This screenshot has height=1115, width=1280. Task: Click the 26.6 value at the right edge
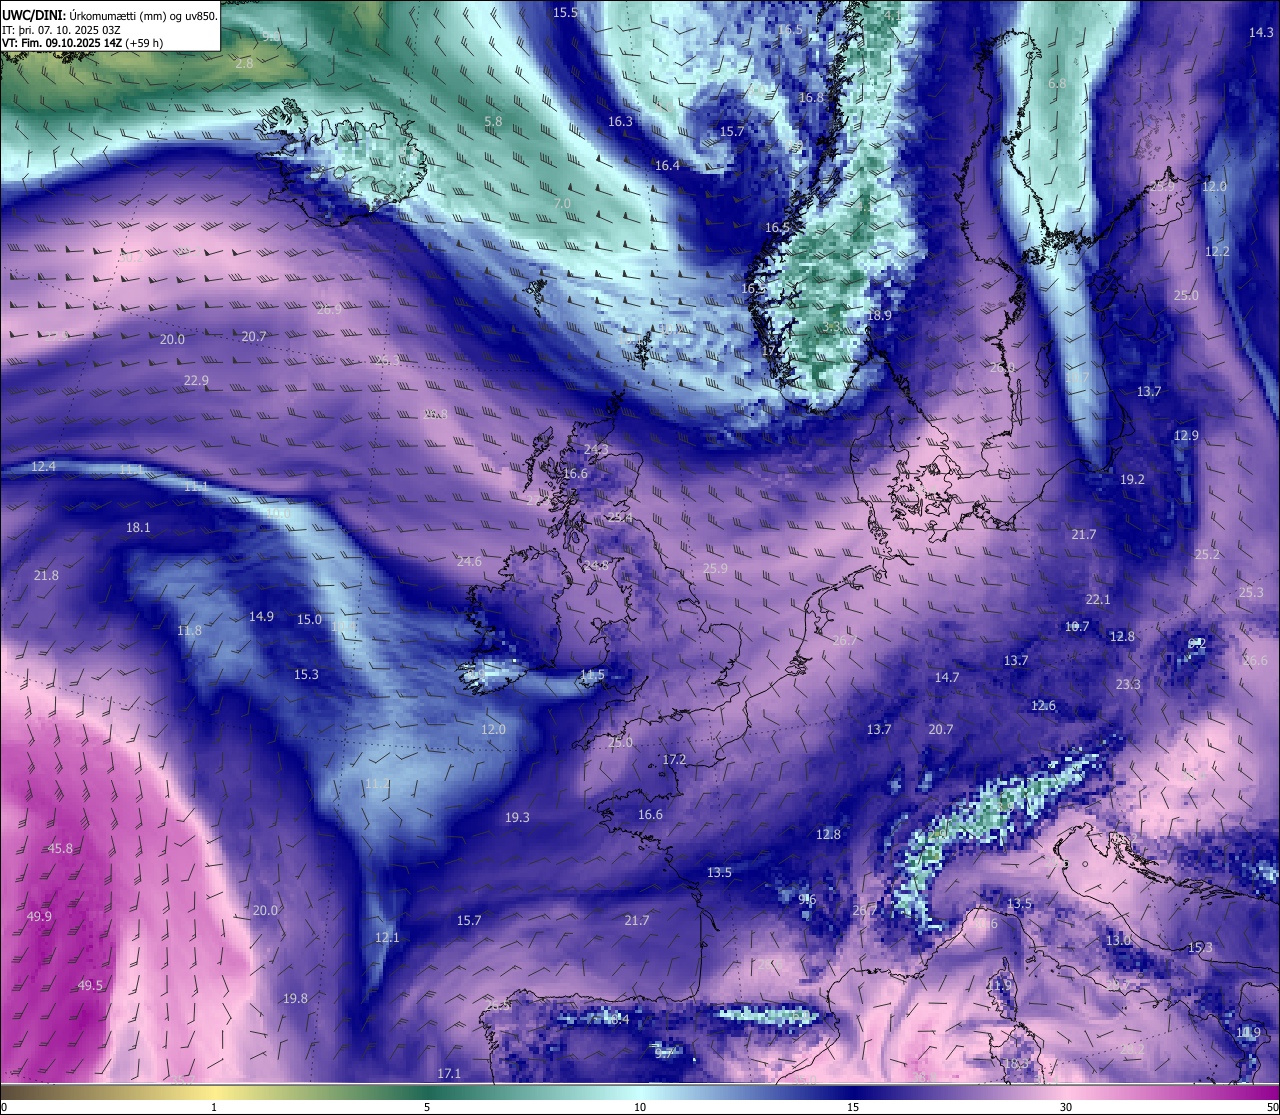[1255, 660]
